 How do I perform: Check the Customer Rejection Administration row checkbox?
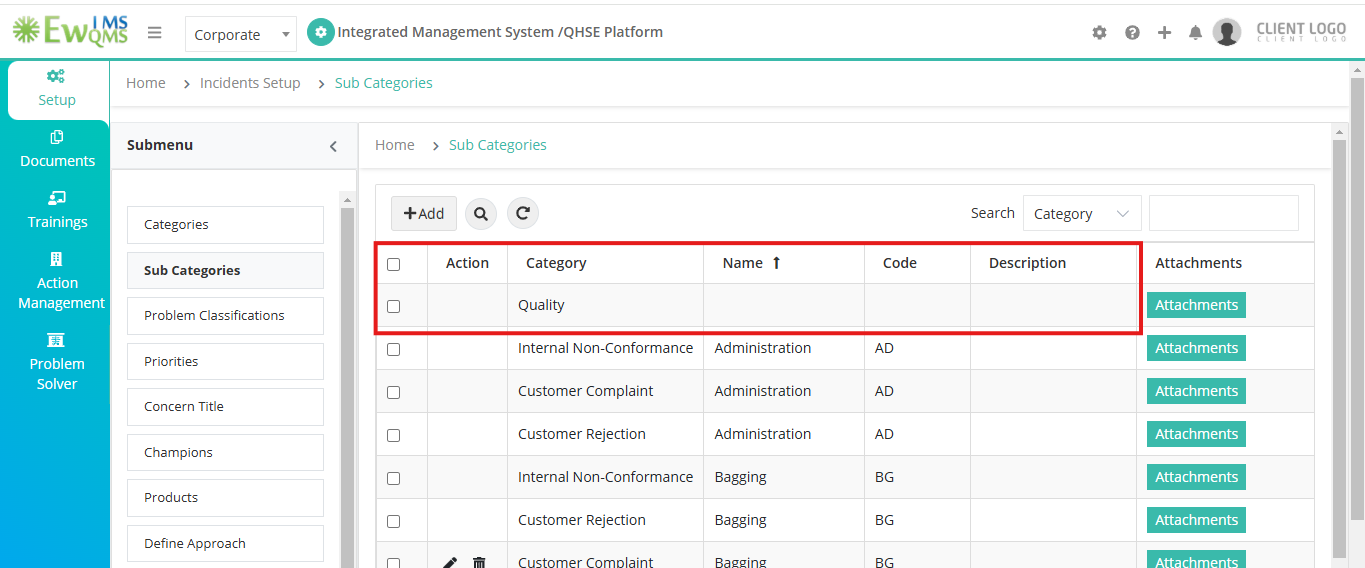tap(393, 435)
